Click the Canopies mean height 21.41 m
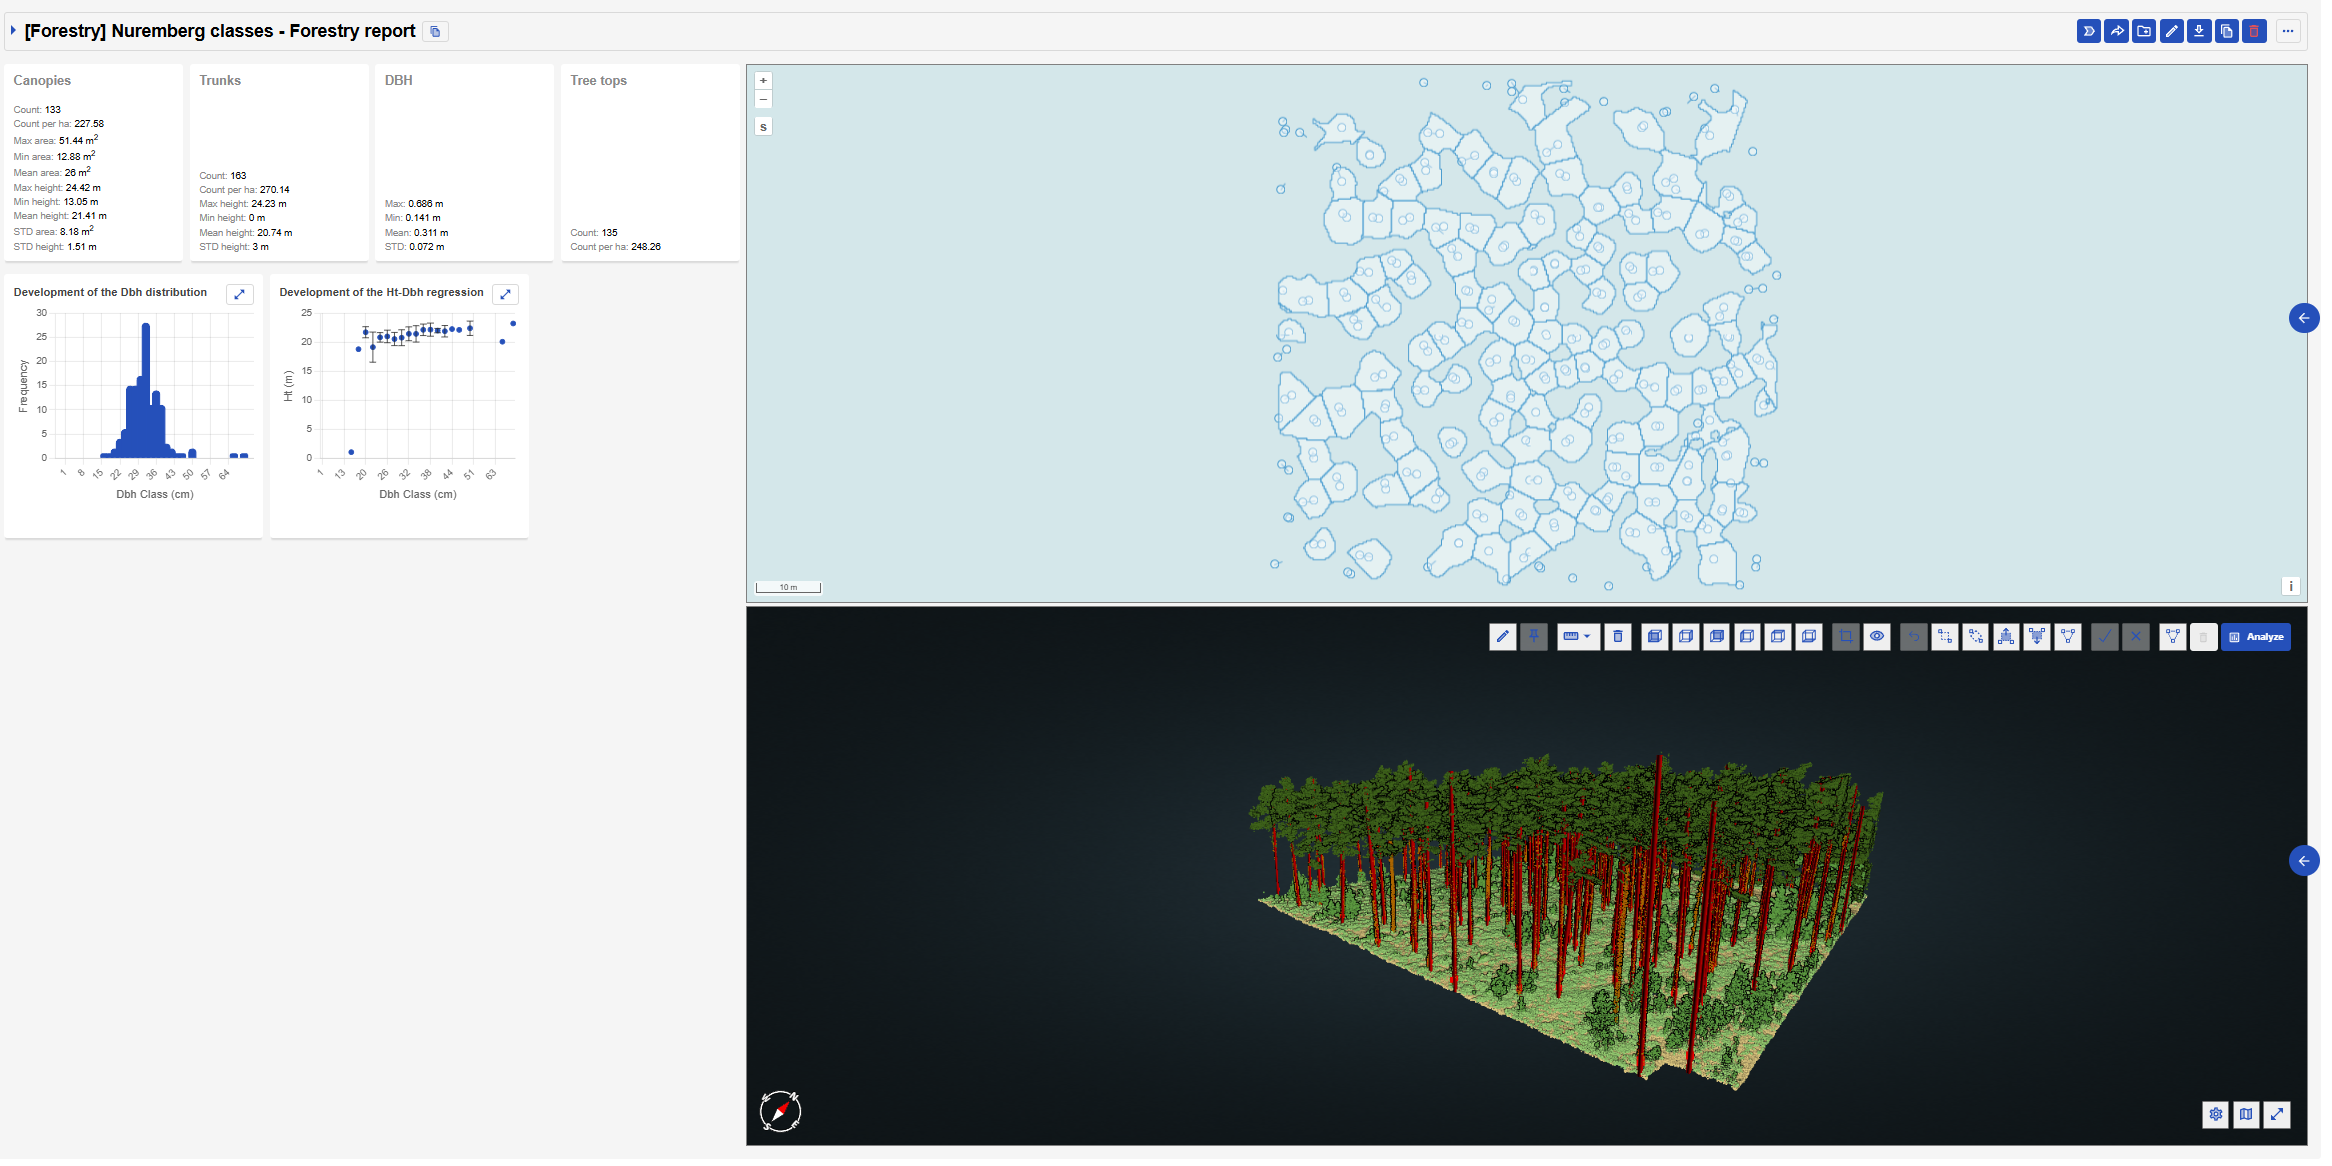The image size is (2332, 1166). [x=89, y=215]
